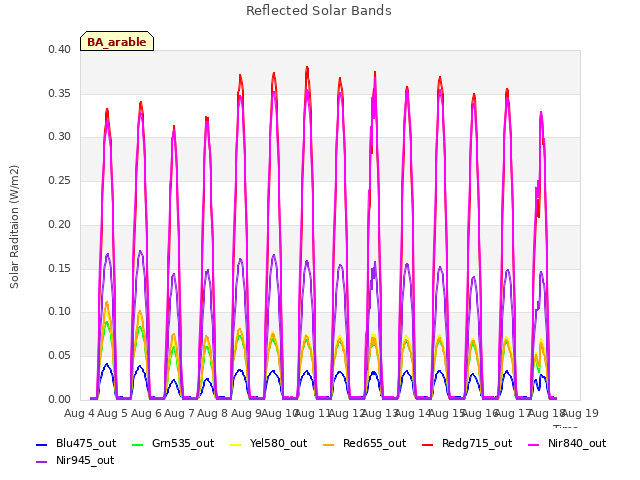Click the 0.05 y-axis tick label
Image resolution: width=640 pixels, height=480 pixels.
60,356
